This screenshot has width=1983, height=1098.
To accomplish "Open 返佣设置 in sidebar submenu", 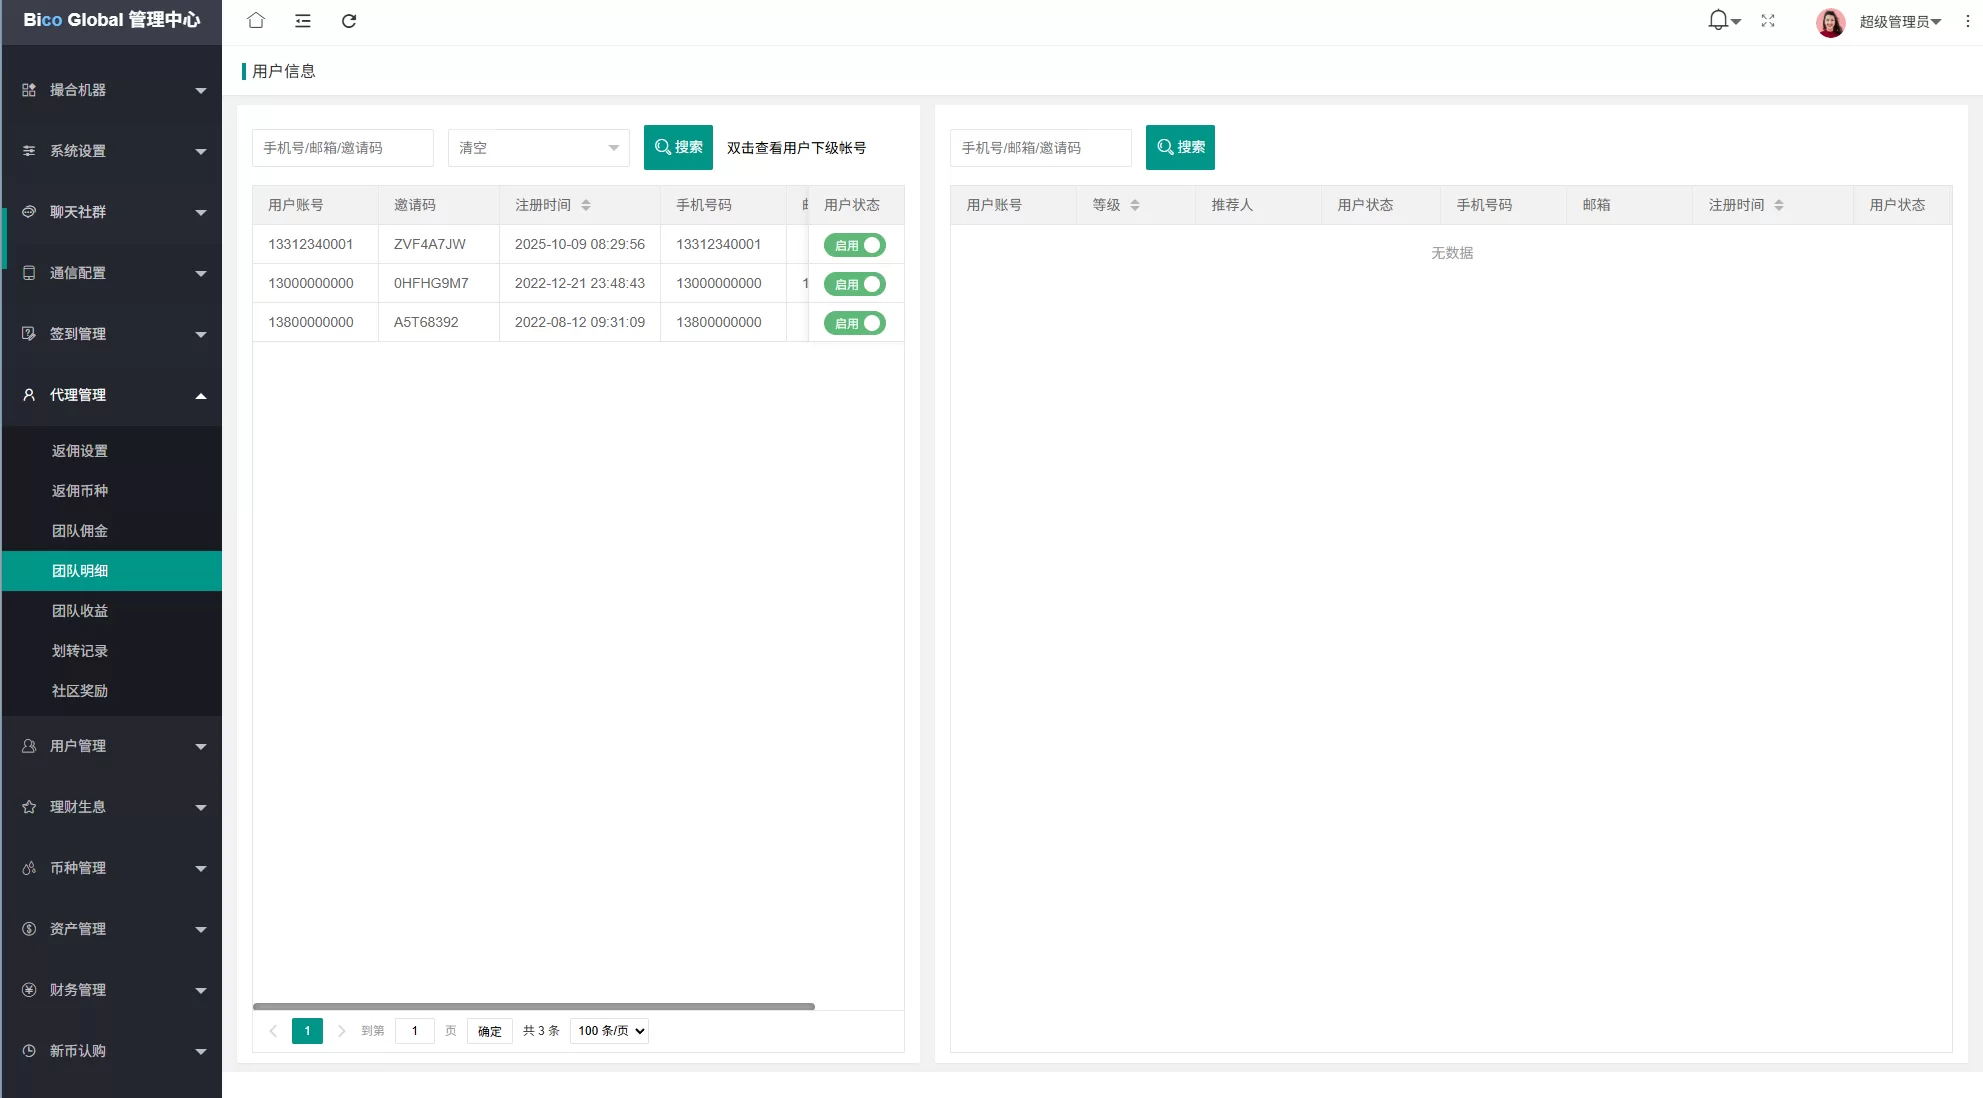I will [x=80, y=451].
